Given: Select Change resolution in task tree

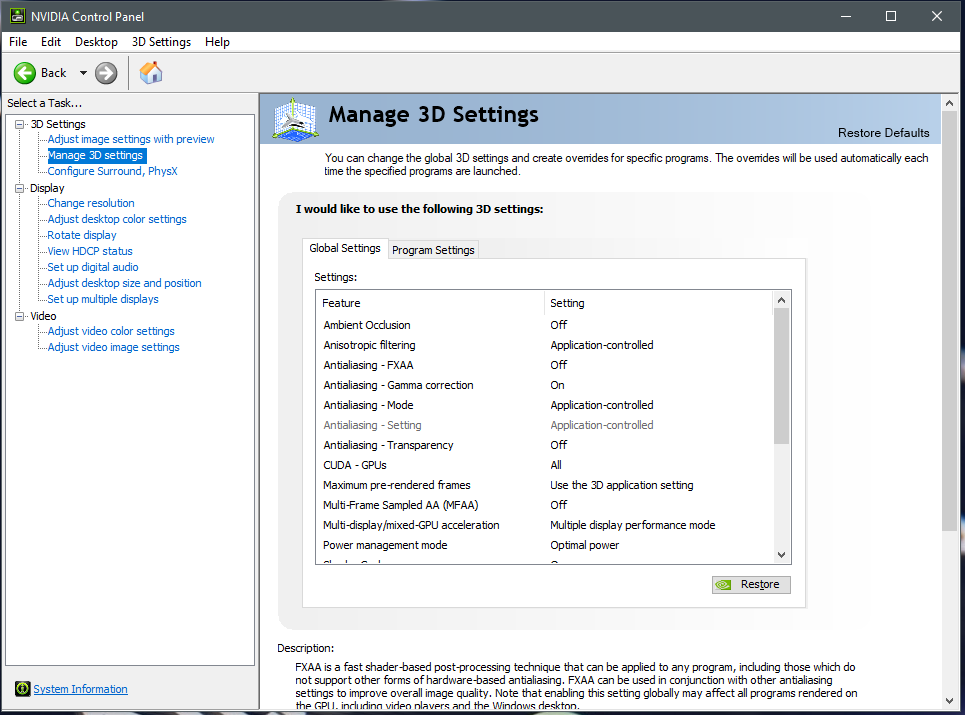Looking at the screenshot, I should coord(91,203).
